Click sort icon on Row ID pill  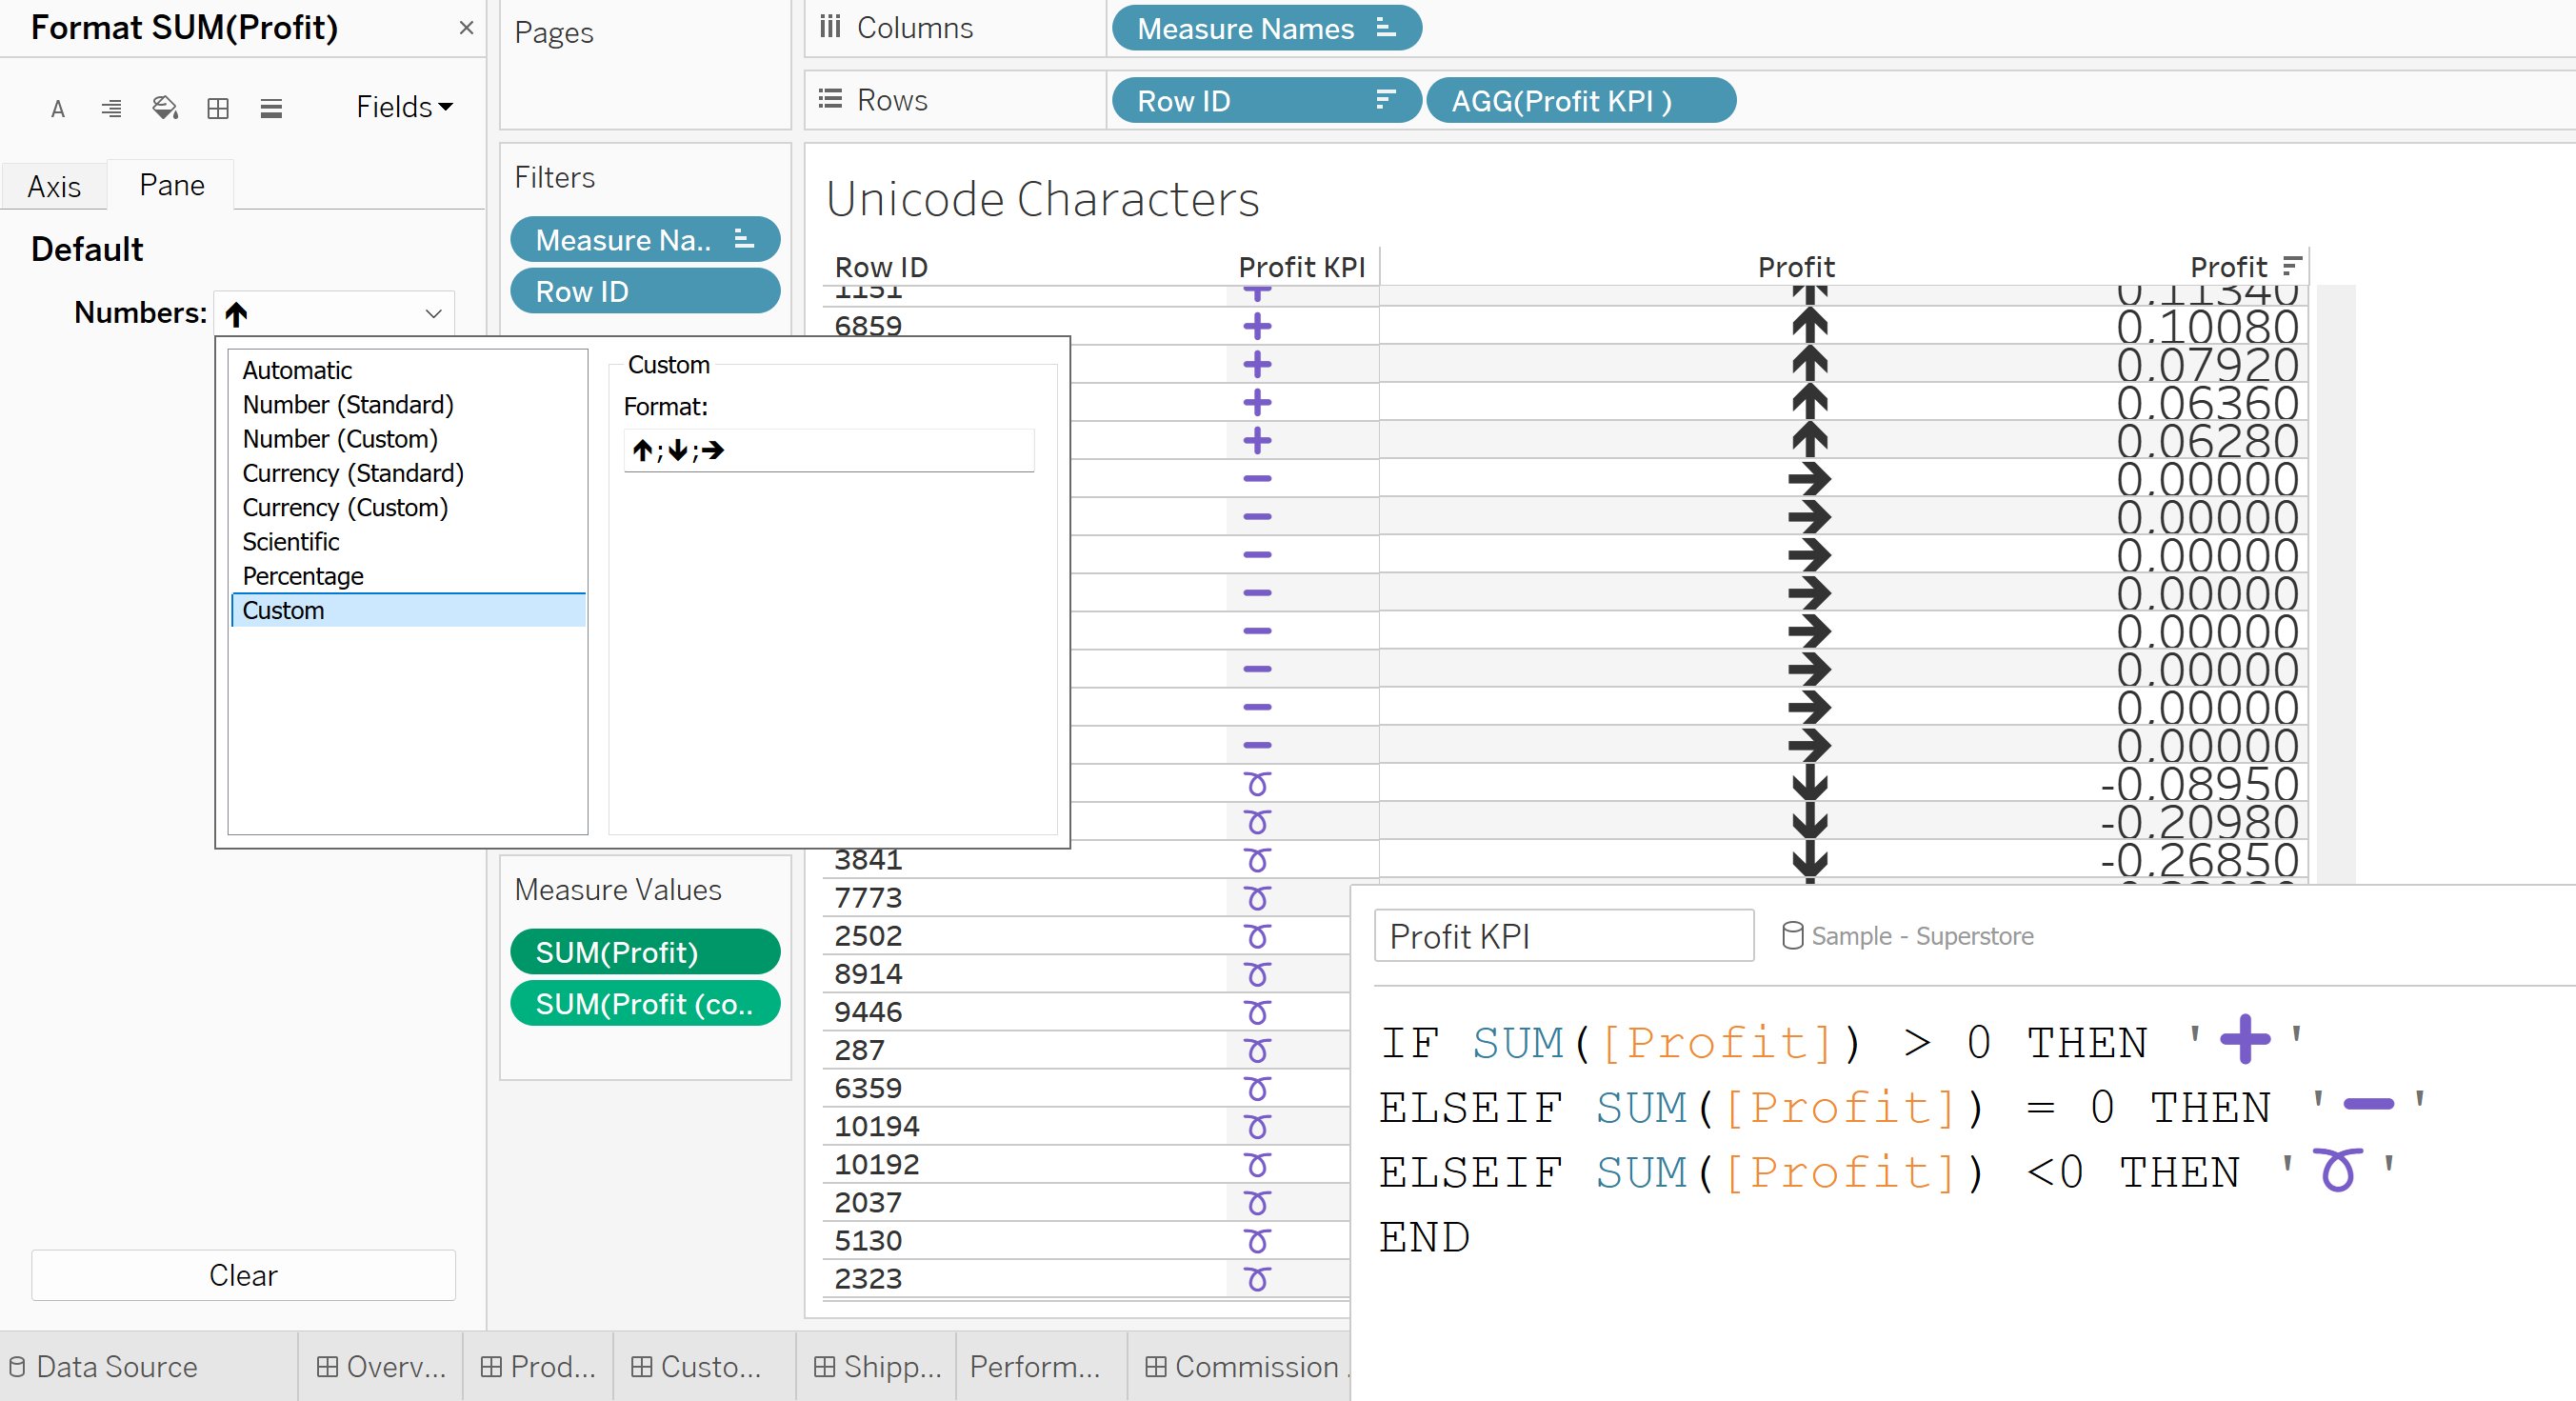point(1385,100)
